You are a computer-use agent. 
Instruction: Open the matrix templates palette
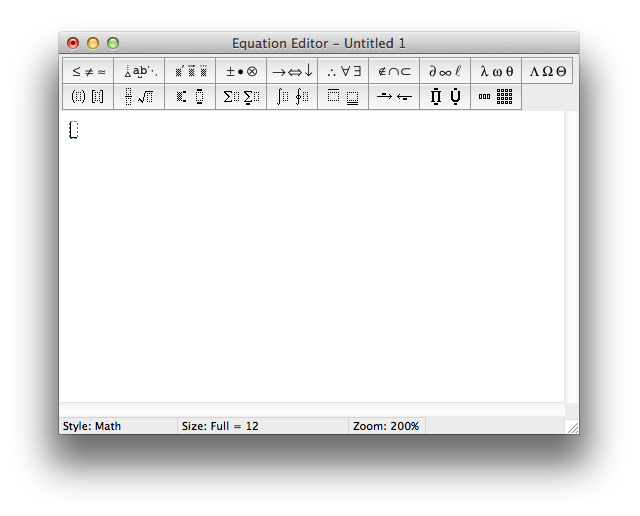point(496,97)
